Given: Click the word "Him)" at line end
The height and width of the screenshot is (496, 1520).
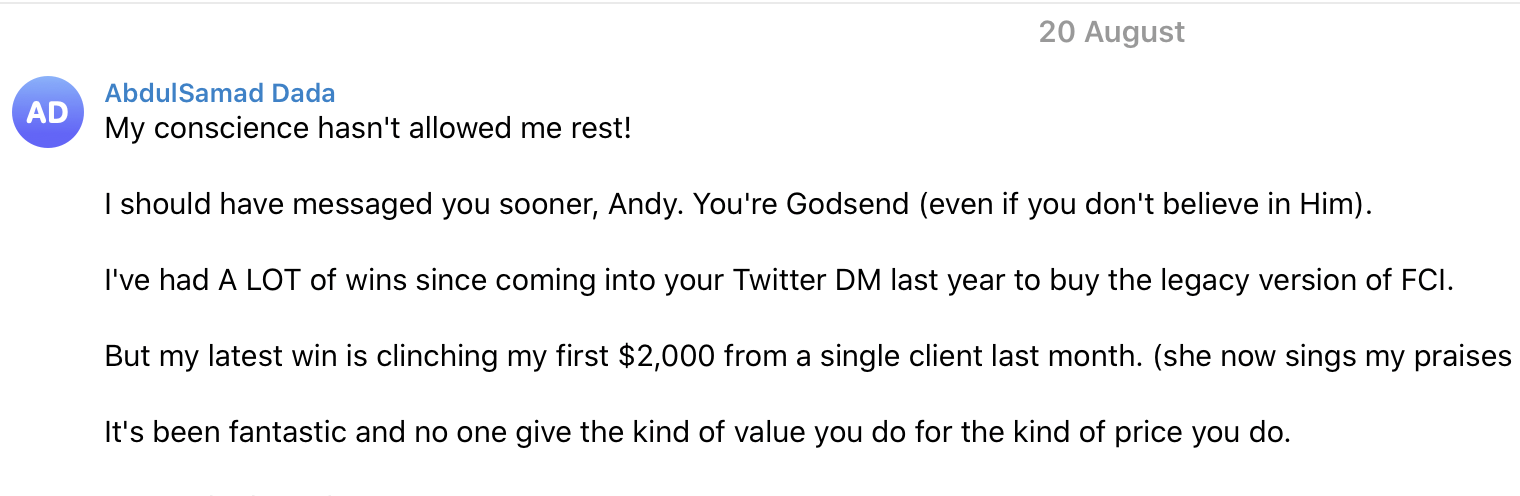Looking at the screenshot, I should [1309, 206].
